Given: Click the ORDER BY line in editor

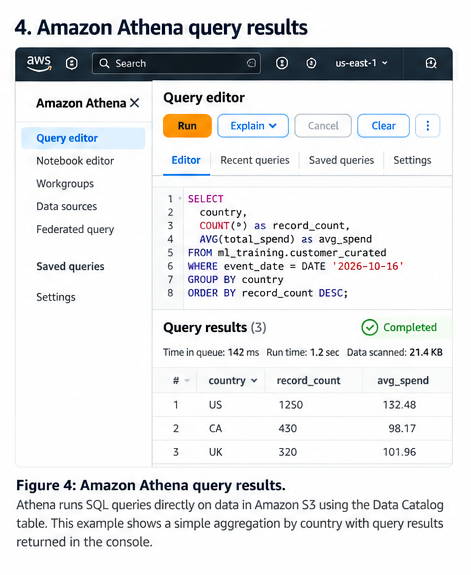Looking at the screenshot, I should 268,293.
